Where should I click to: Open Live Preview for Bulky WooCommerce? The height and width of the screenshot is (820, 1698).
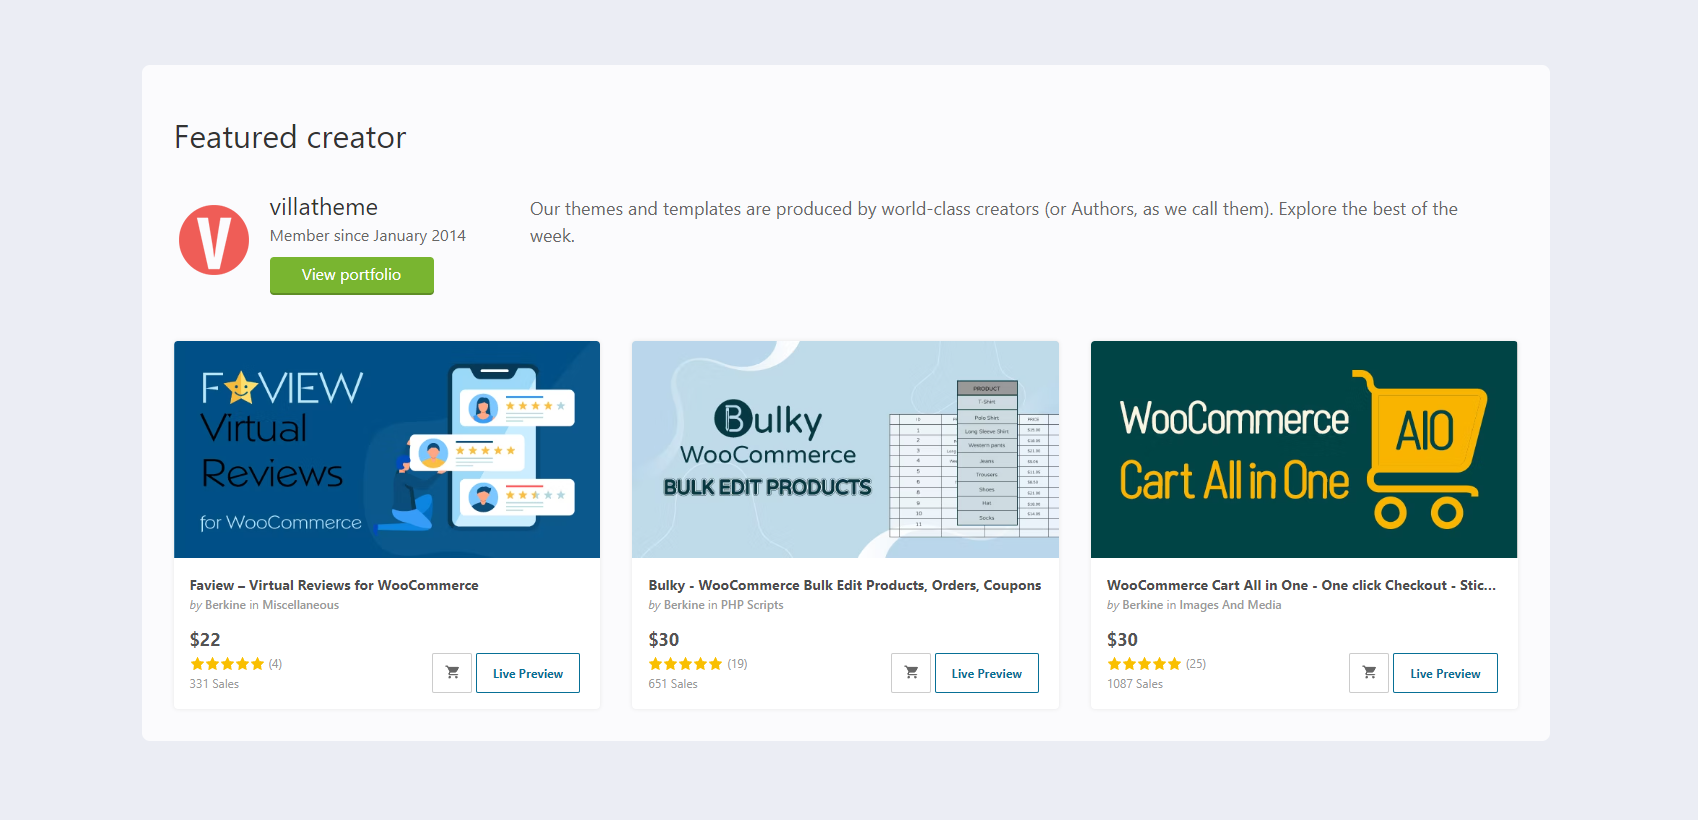click(x=987, y=673)
